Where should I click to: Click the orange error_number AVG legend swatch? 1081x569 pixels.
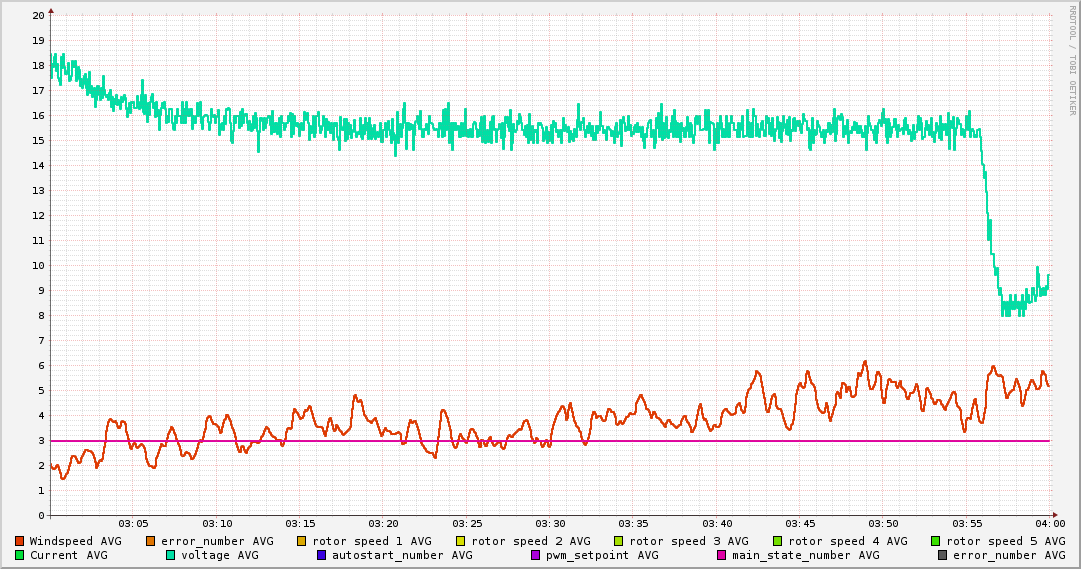click(x=151, y=541)
